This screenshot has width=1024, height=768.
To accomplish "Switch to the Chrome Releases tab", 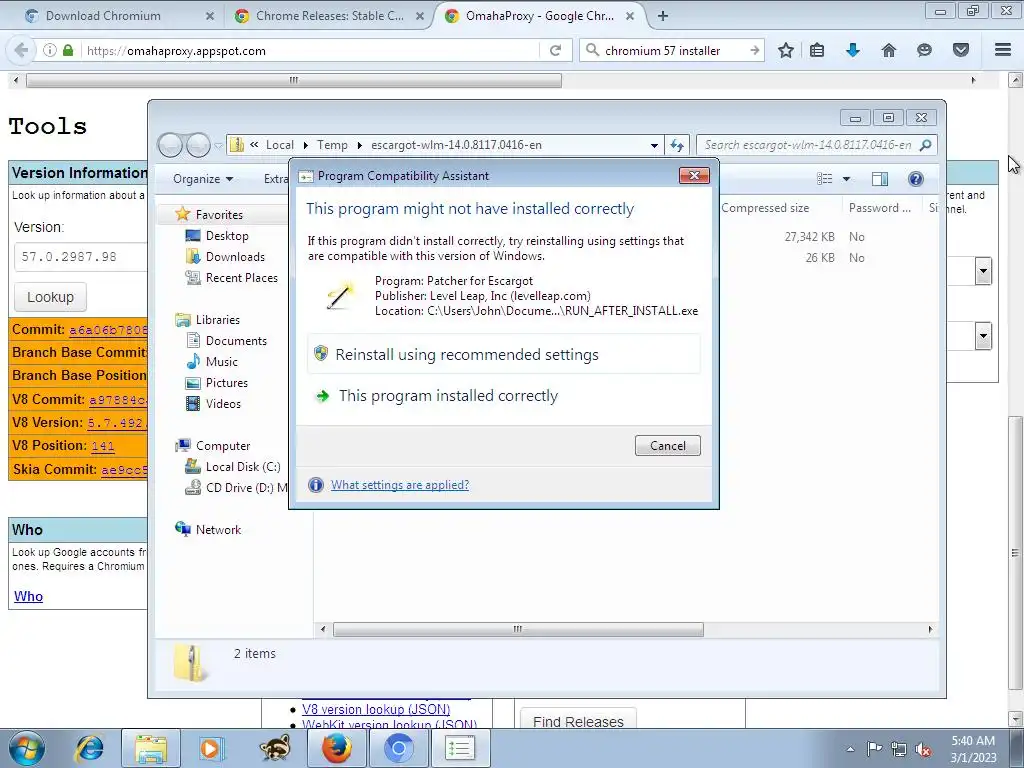I will 329,16.
